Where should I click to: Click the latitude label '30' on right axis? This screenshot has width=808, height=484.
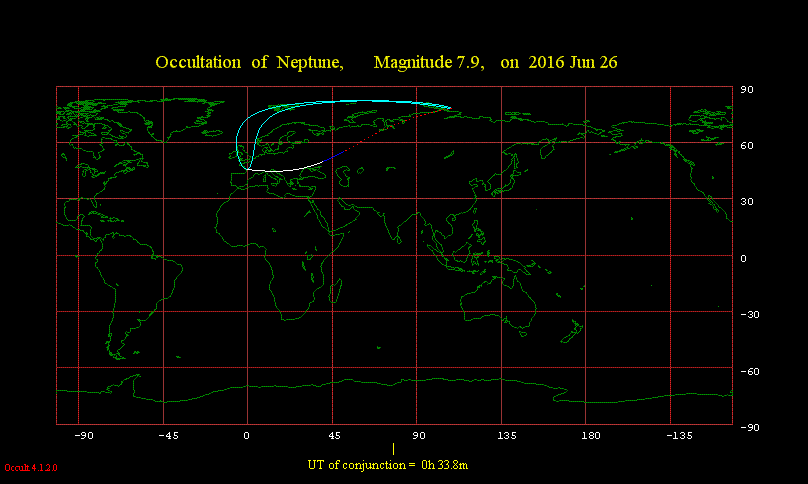point(747,202)
